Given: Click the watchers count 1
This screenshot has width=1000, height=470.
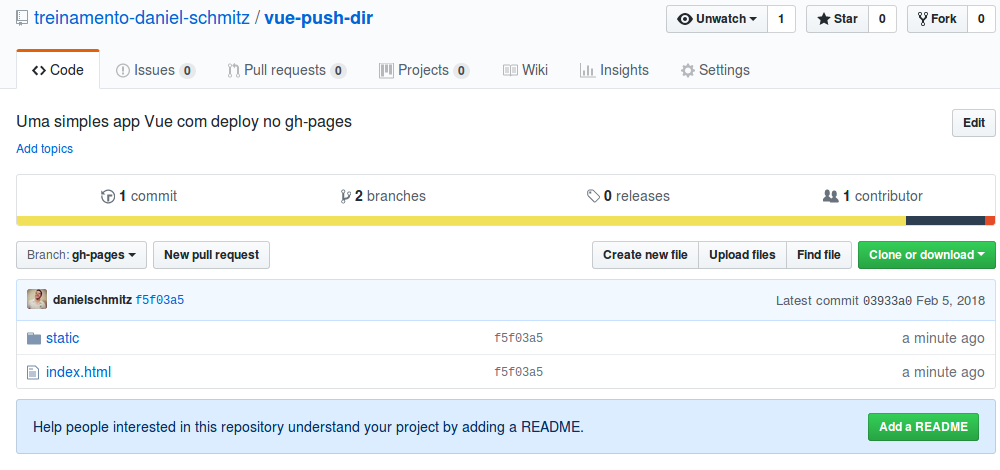Looking at the screenshot, I should tap(781, 19).
